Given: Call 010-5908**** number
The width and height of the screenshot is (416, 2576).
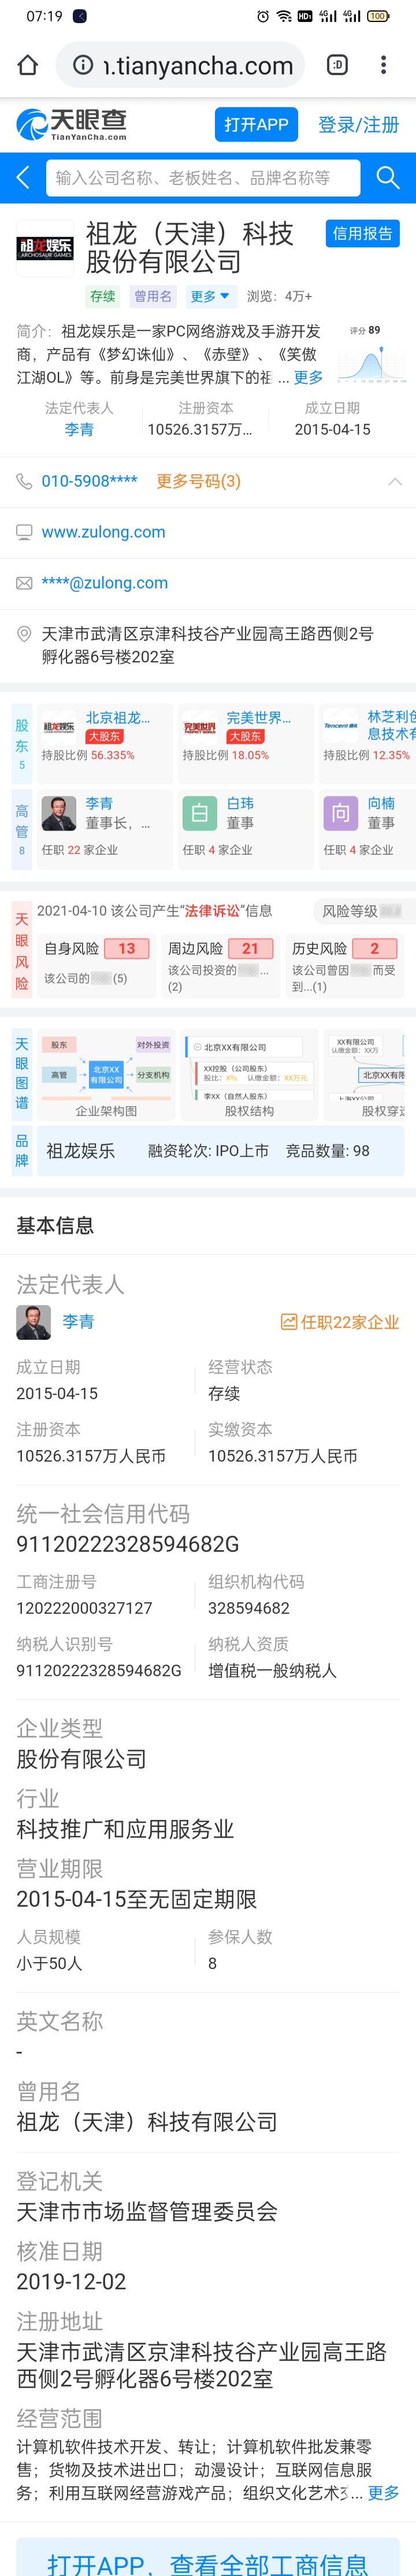Looking at the screenshot, I should click(89, 482).
